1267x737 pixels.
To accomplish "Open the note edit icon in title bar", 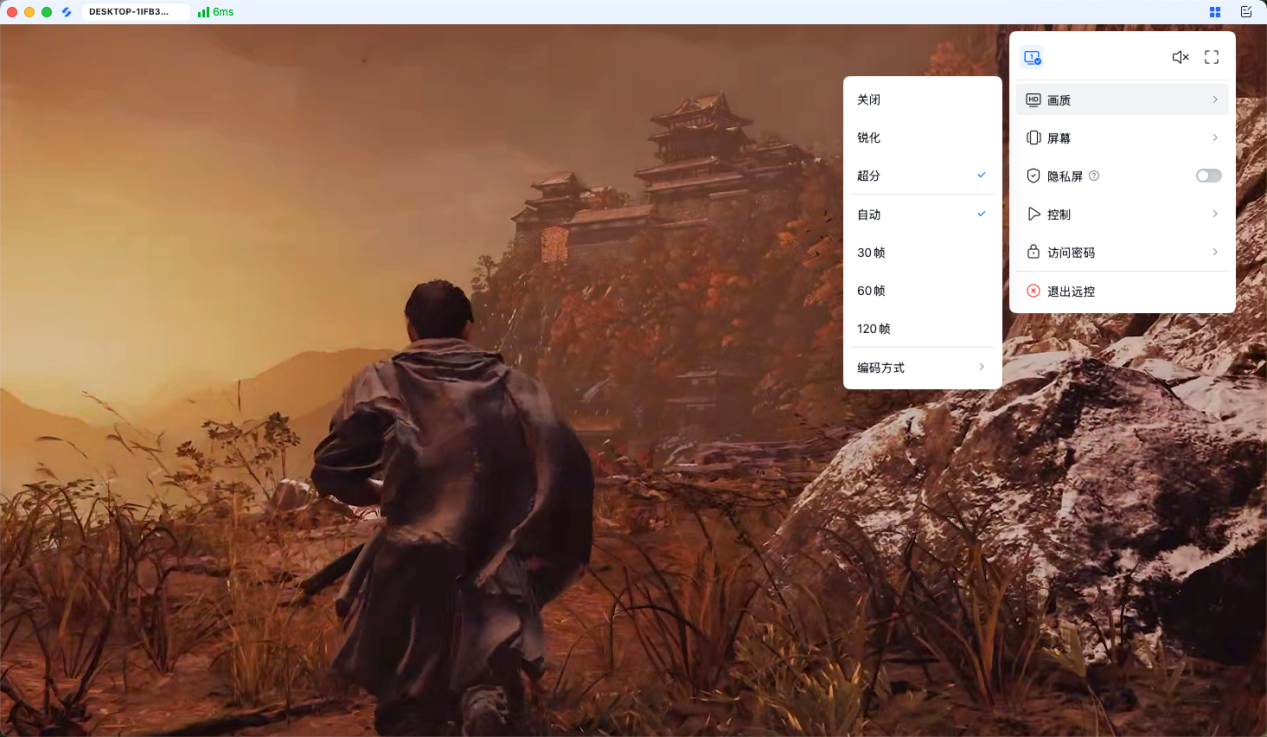I will tap(1246, 12).
